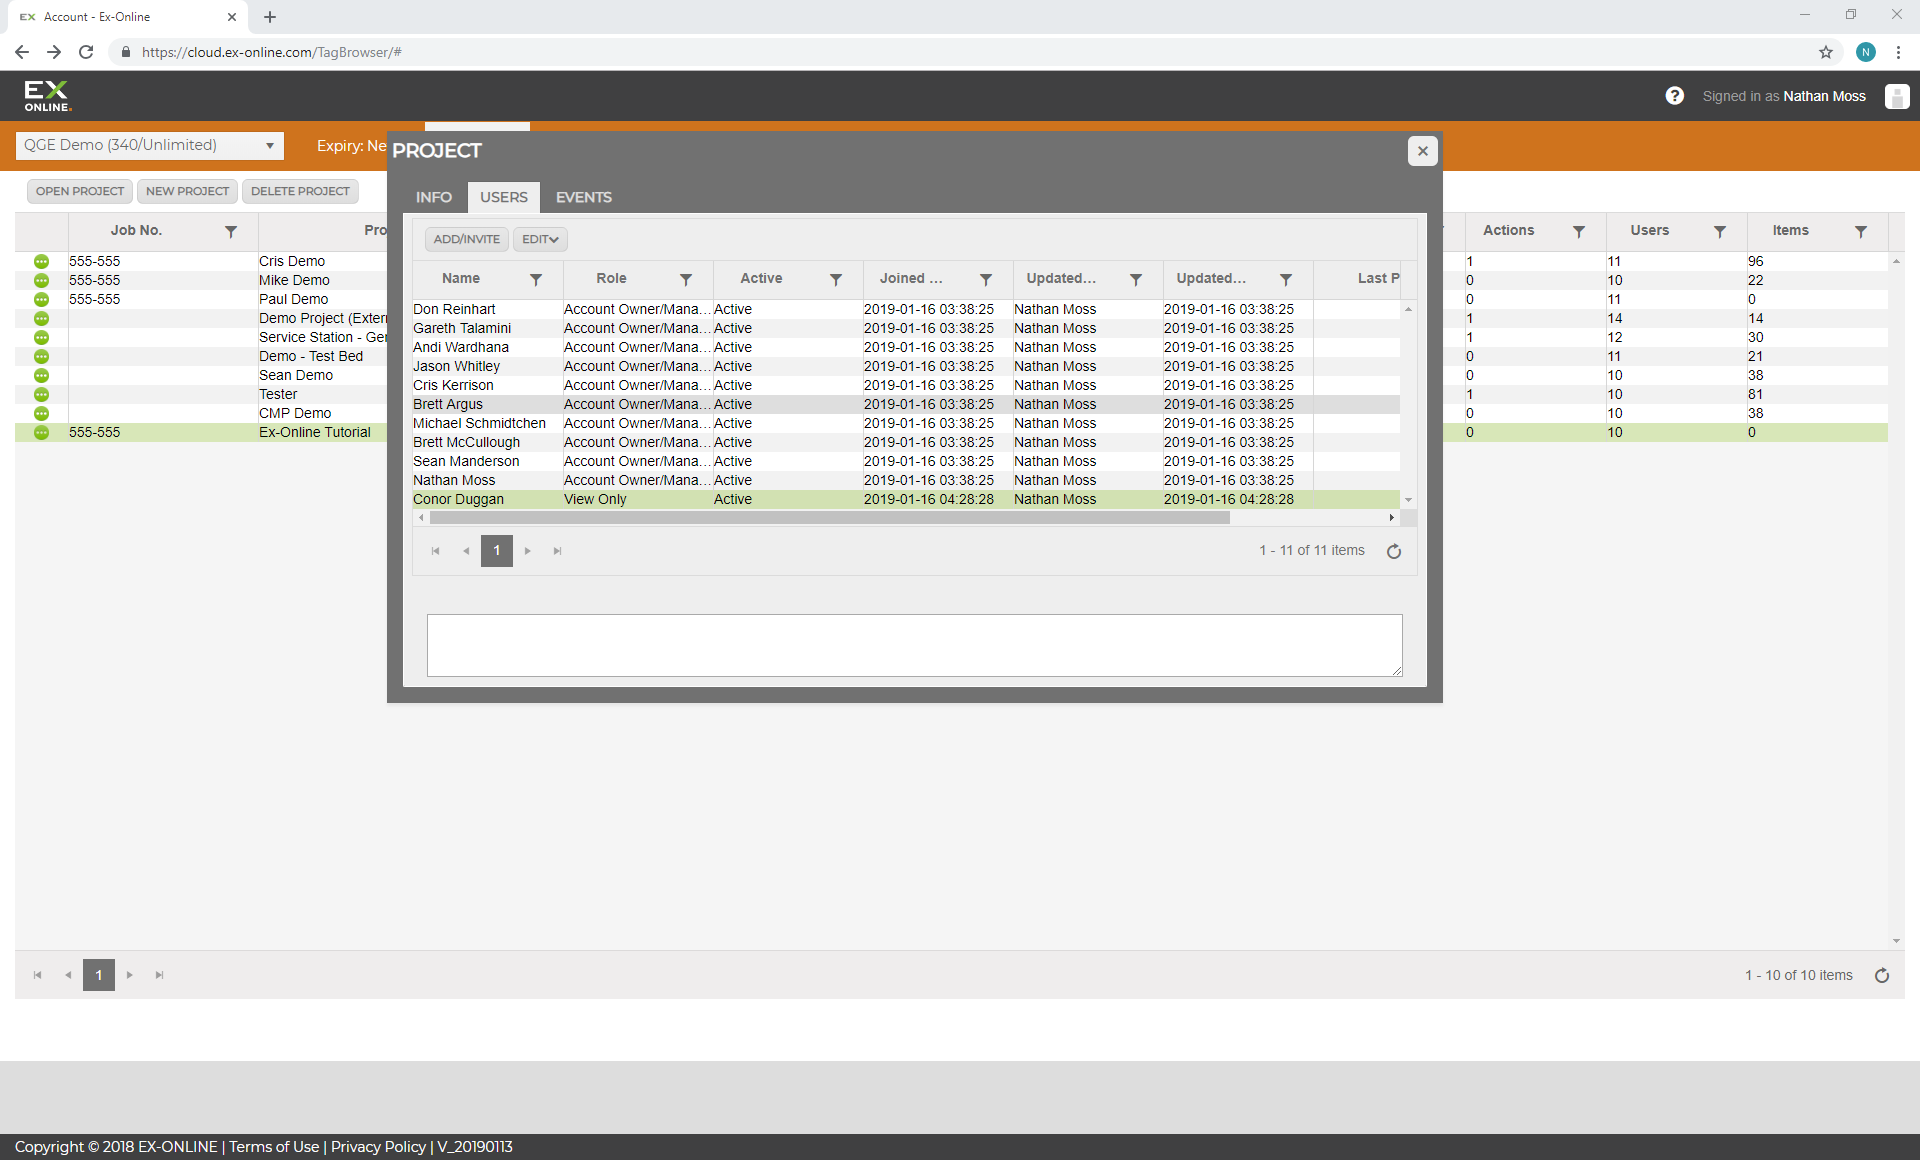Screen dimensions: 1920x1160
Task: Open the Privacy Policy link
Action: [378, 1147]
